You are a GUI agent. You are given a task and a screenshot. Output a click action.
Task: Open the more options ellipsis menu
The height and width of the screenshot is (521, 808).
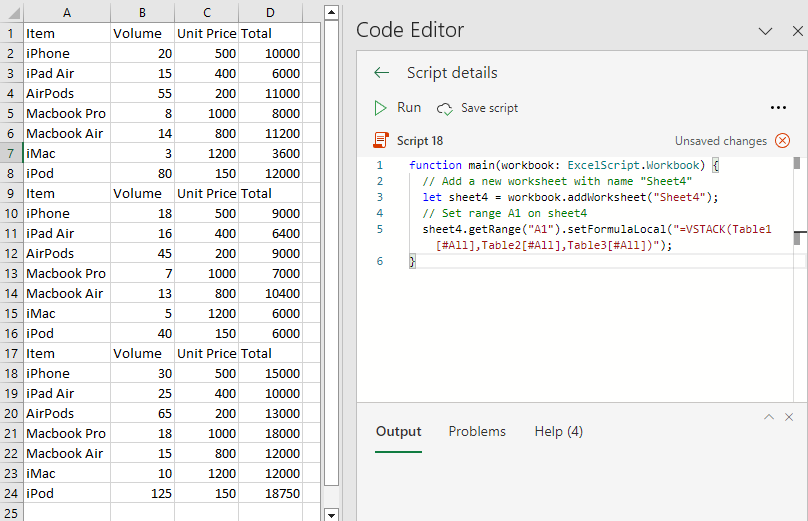click(x=778, y=108)
